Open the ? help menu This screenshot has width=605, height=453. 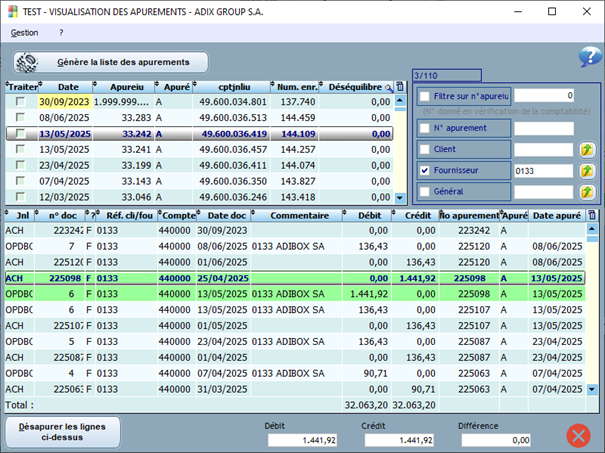tap(61, 33)
